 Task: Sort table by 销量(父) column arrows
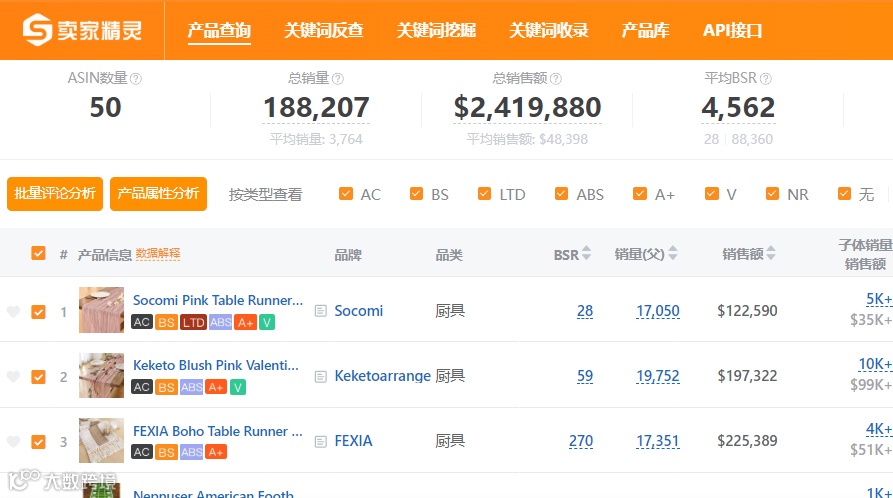(673, 254)
